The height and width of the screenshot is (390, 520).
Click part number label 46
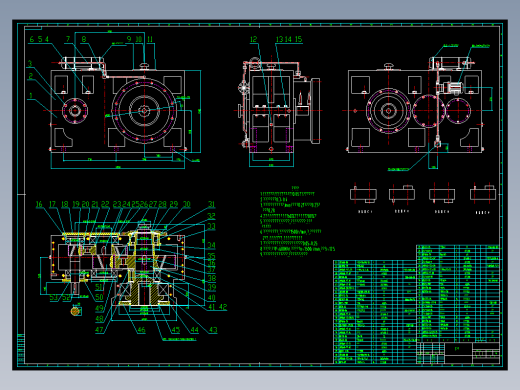(141, 330)
